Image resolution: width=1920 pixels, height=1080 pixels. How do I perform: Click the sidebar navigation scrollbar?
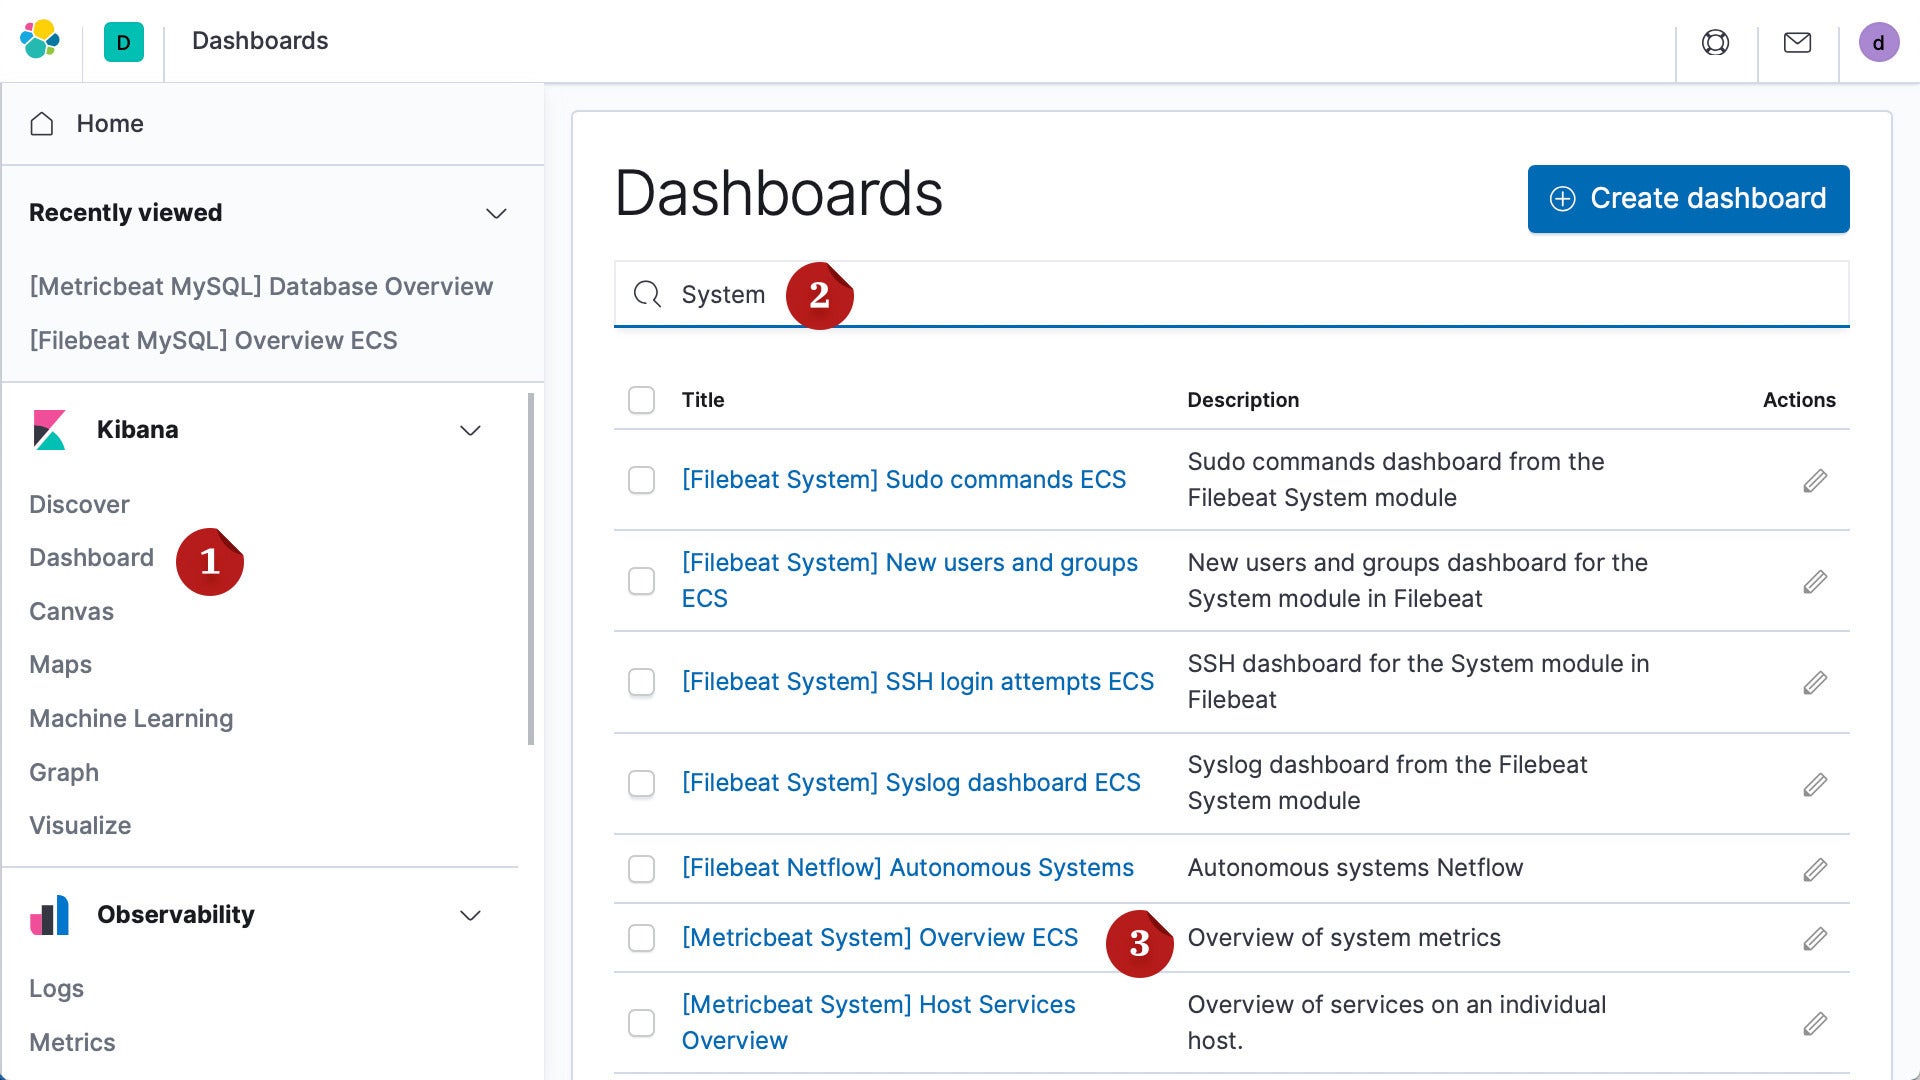click(x=531, y=568)
